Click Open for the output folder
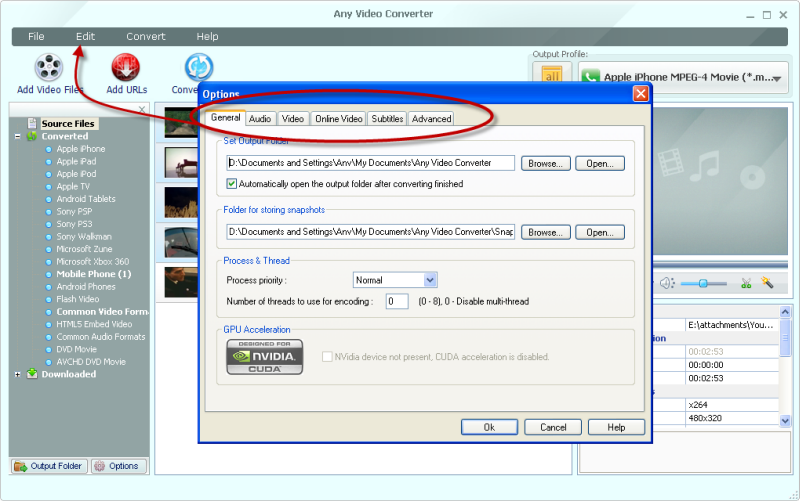Screen dimensions: 800x501 [599, 163]
